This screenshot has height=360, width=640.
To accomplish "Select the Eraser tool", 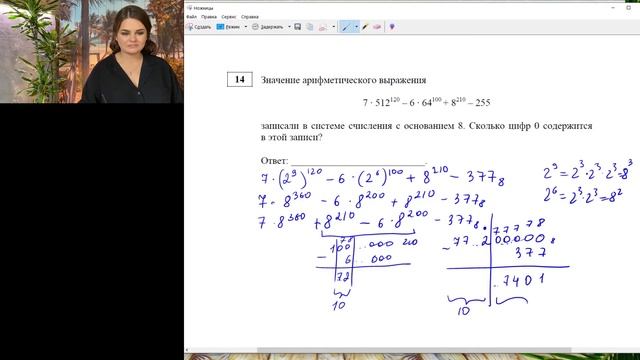I will tap(377, 27).
